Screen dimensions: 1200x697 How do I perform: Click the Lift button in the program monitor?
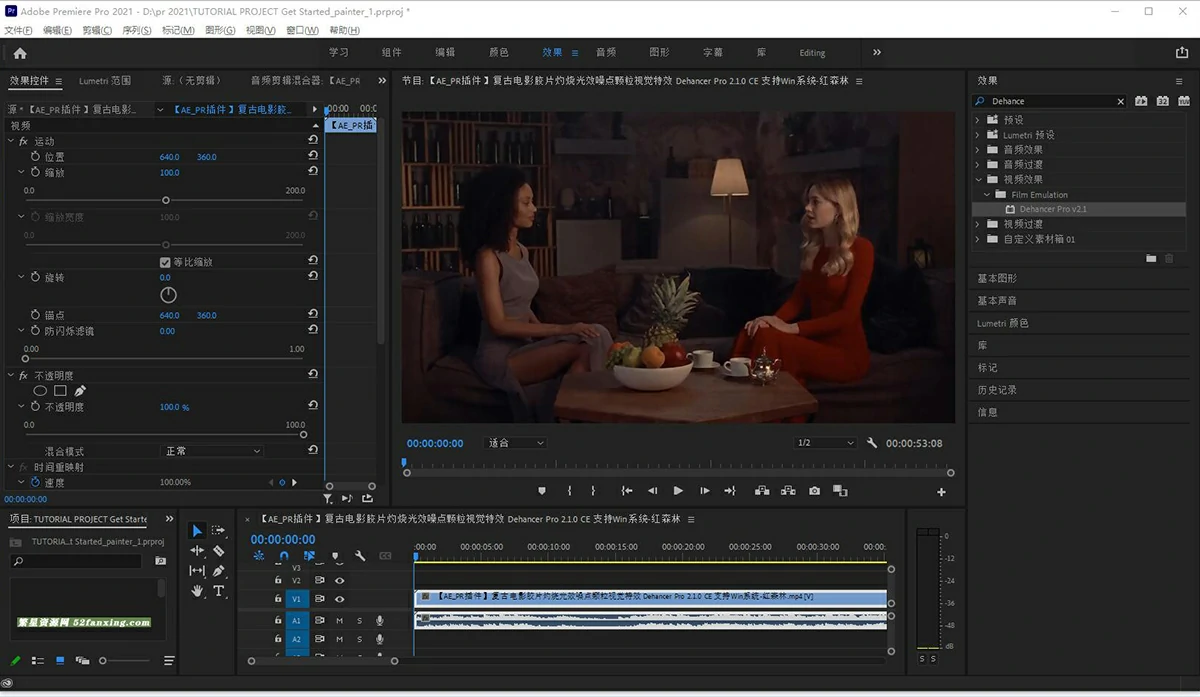click(762, 491)
